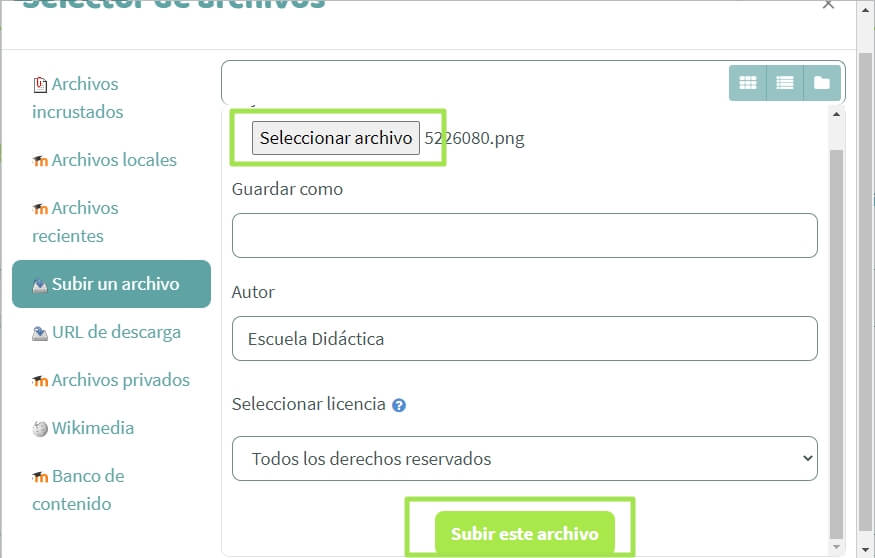
Task: Click the Moodle icon beside Archivos locales
Action: tap(40, 161)
